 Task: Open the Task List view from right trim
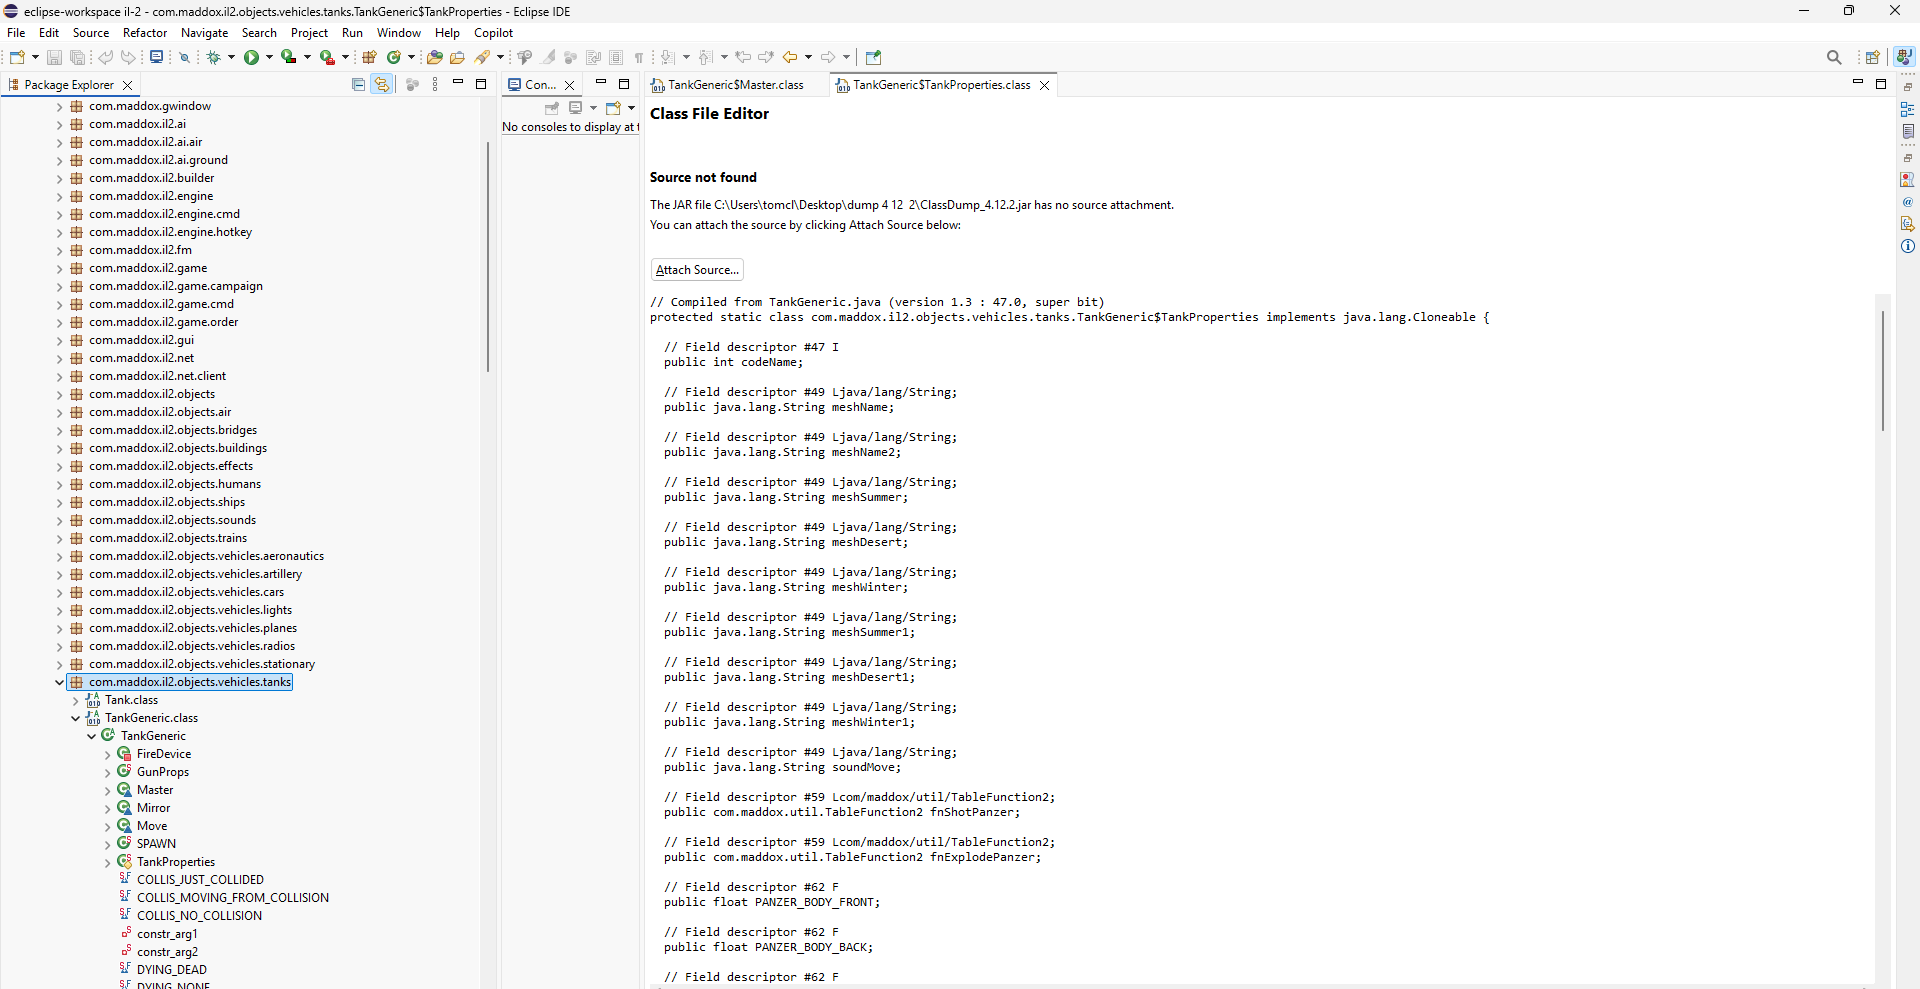click(1907, 131)
